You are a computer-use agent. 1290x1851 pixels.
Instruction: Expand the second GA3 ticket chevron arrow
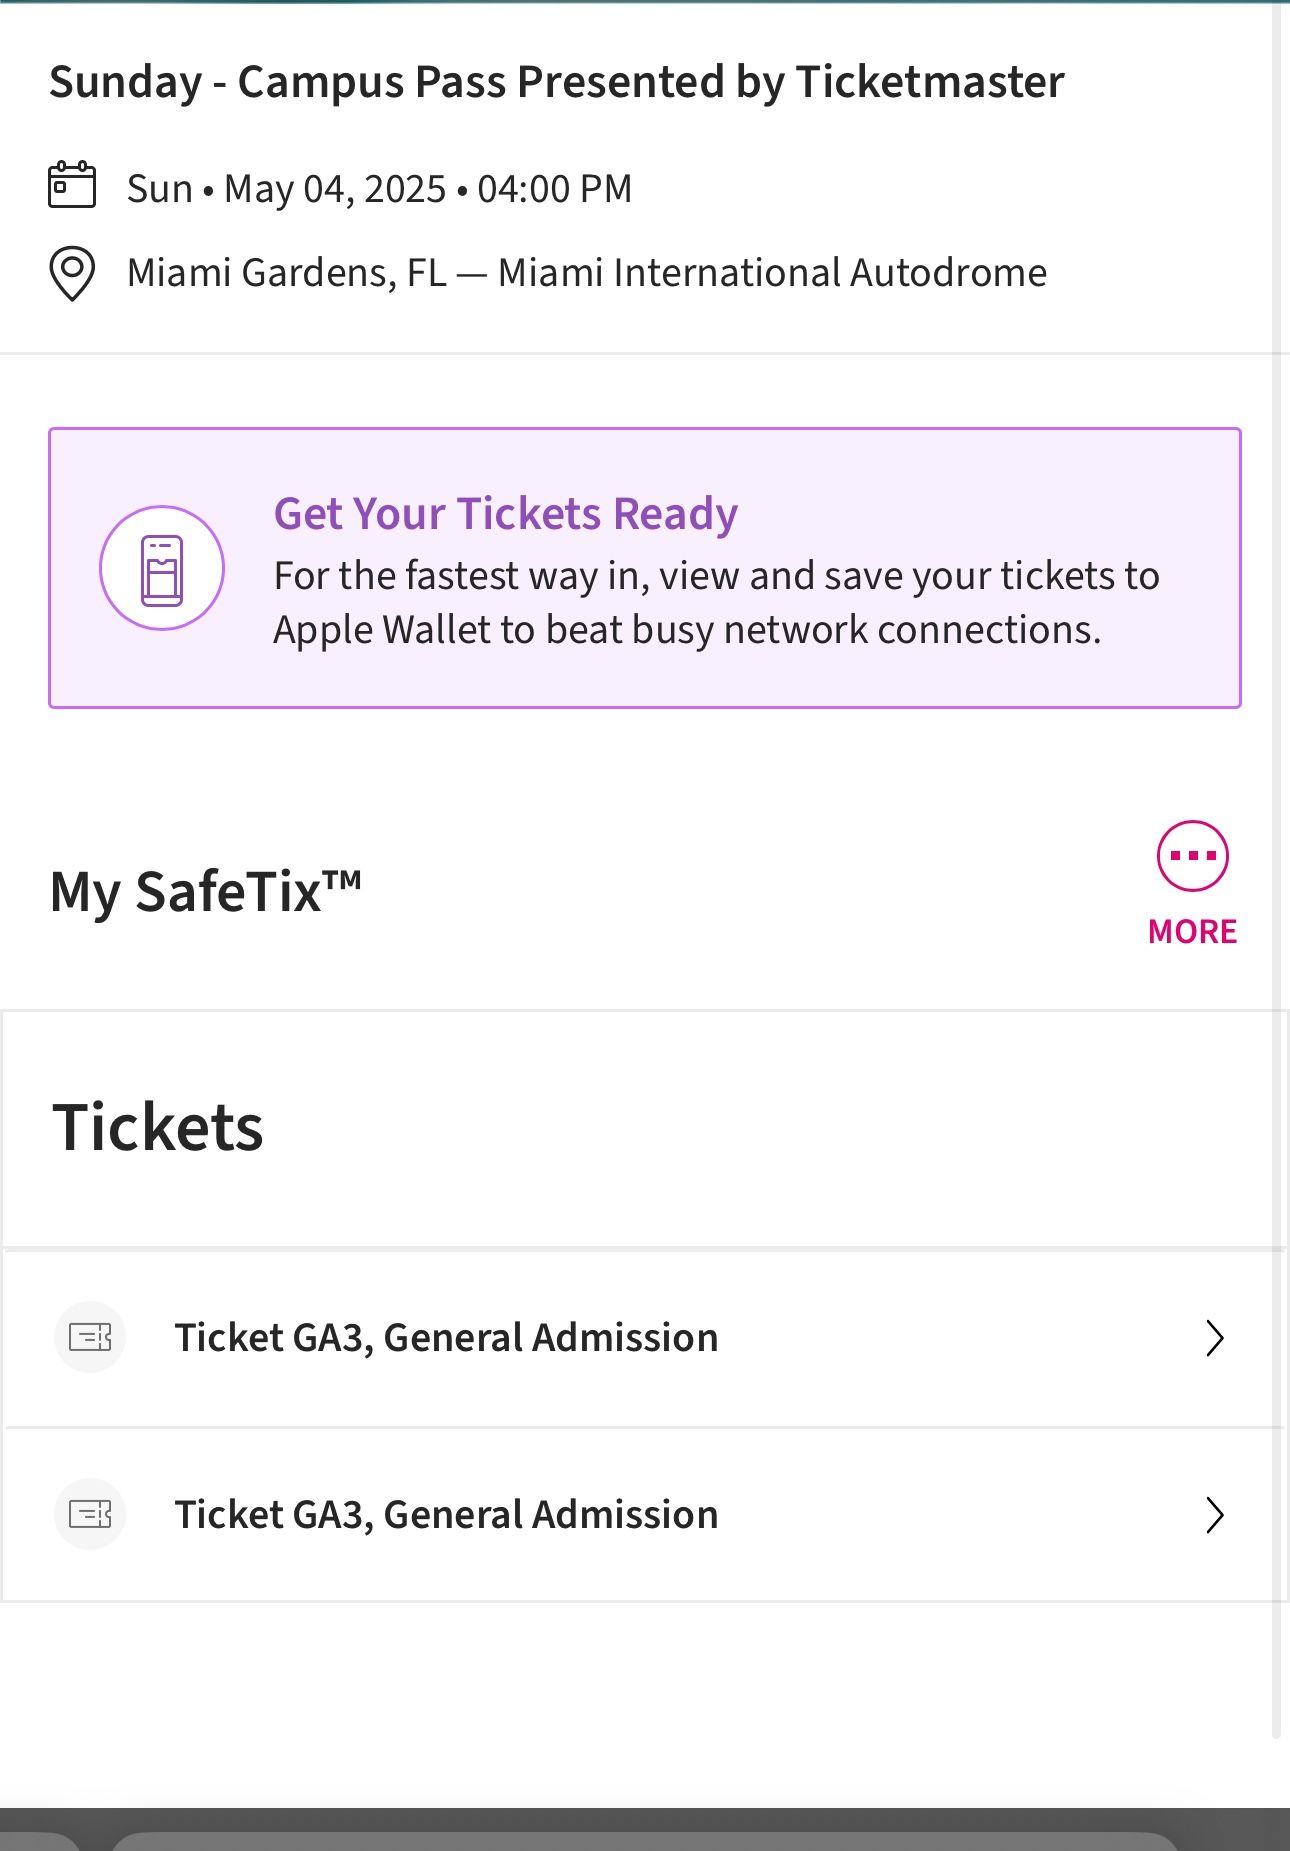tap(1215, 1515)
